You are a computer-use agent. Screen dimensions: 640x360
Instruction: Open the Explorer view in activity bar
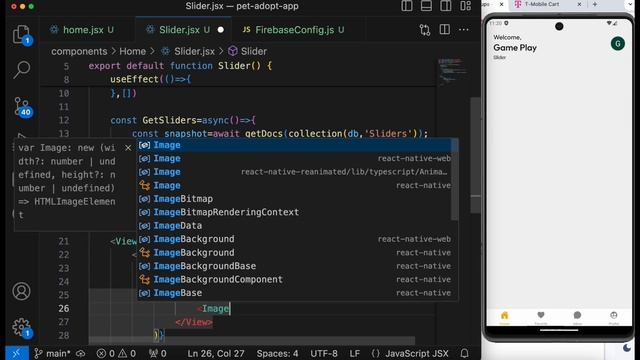[21, 35]
